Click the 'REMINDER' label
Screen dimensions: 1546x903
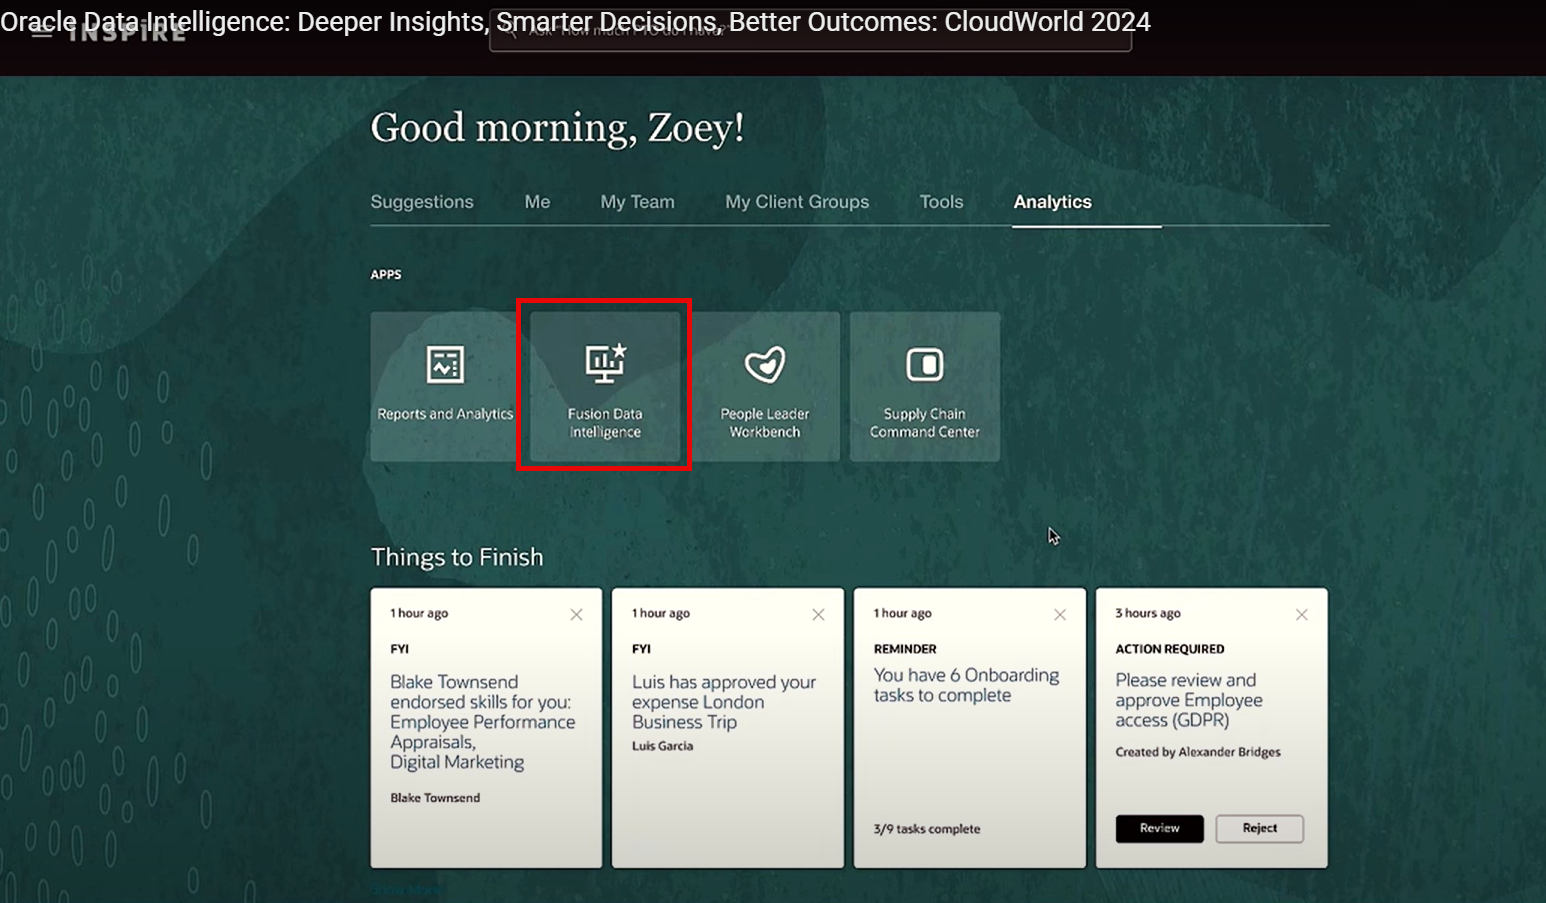(905, 649)
